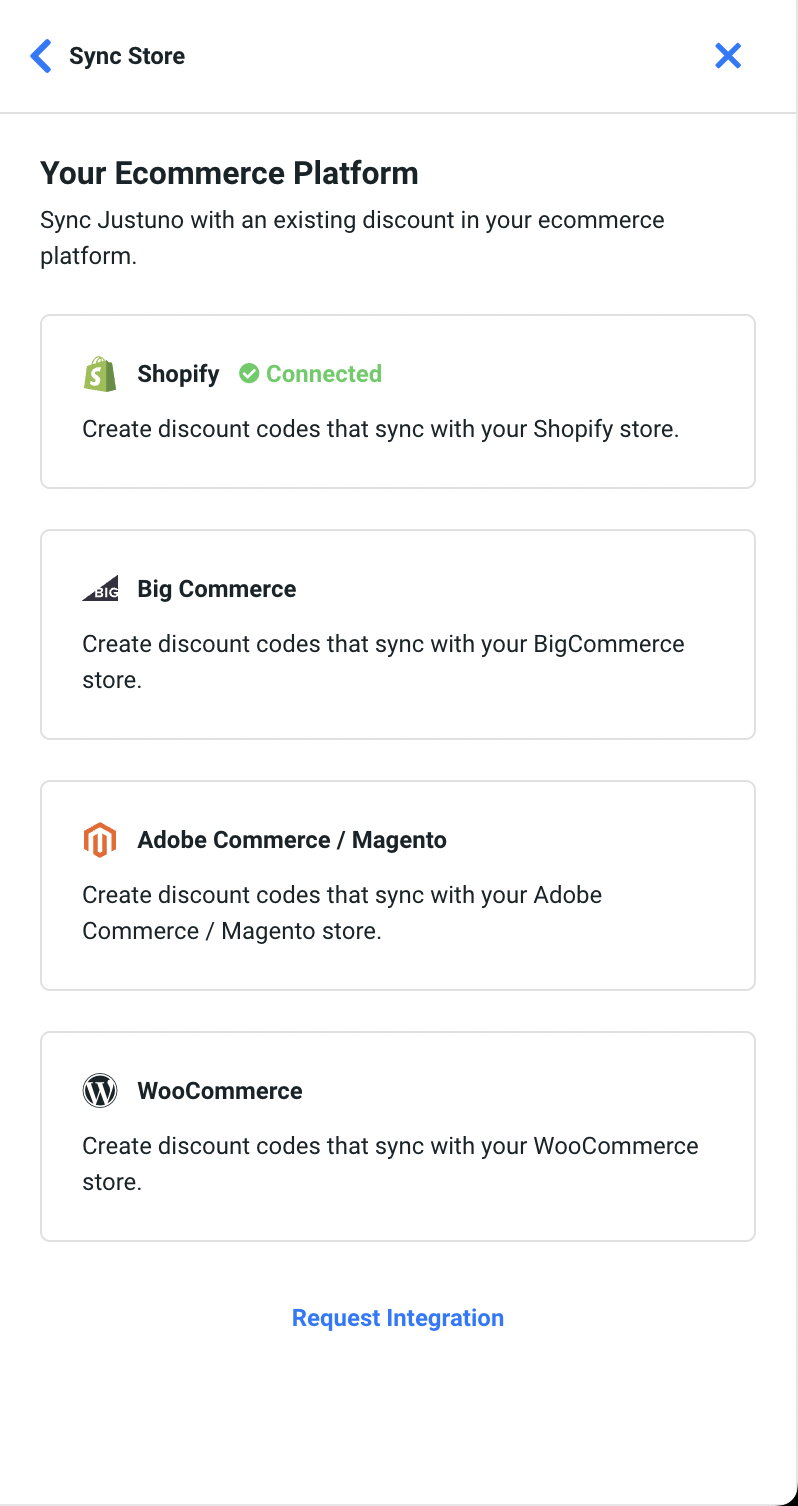The image size is (798, 1506).
Task: Click the orange Magento logo icon
Action: point(100,840)
